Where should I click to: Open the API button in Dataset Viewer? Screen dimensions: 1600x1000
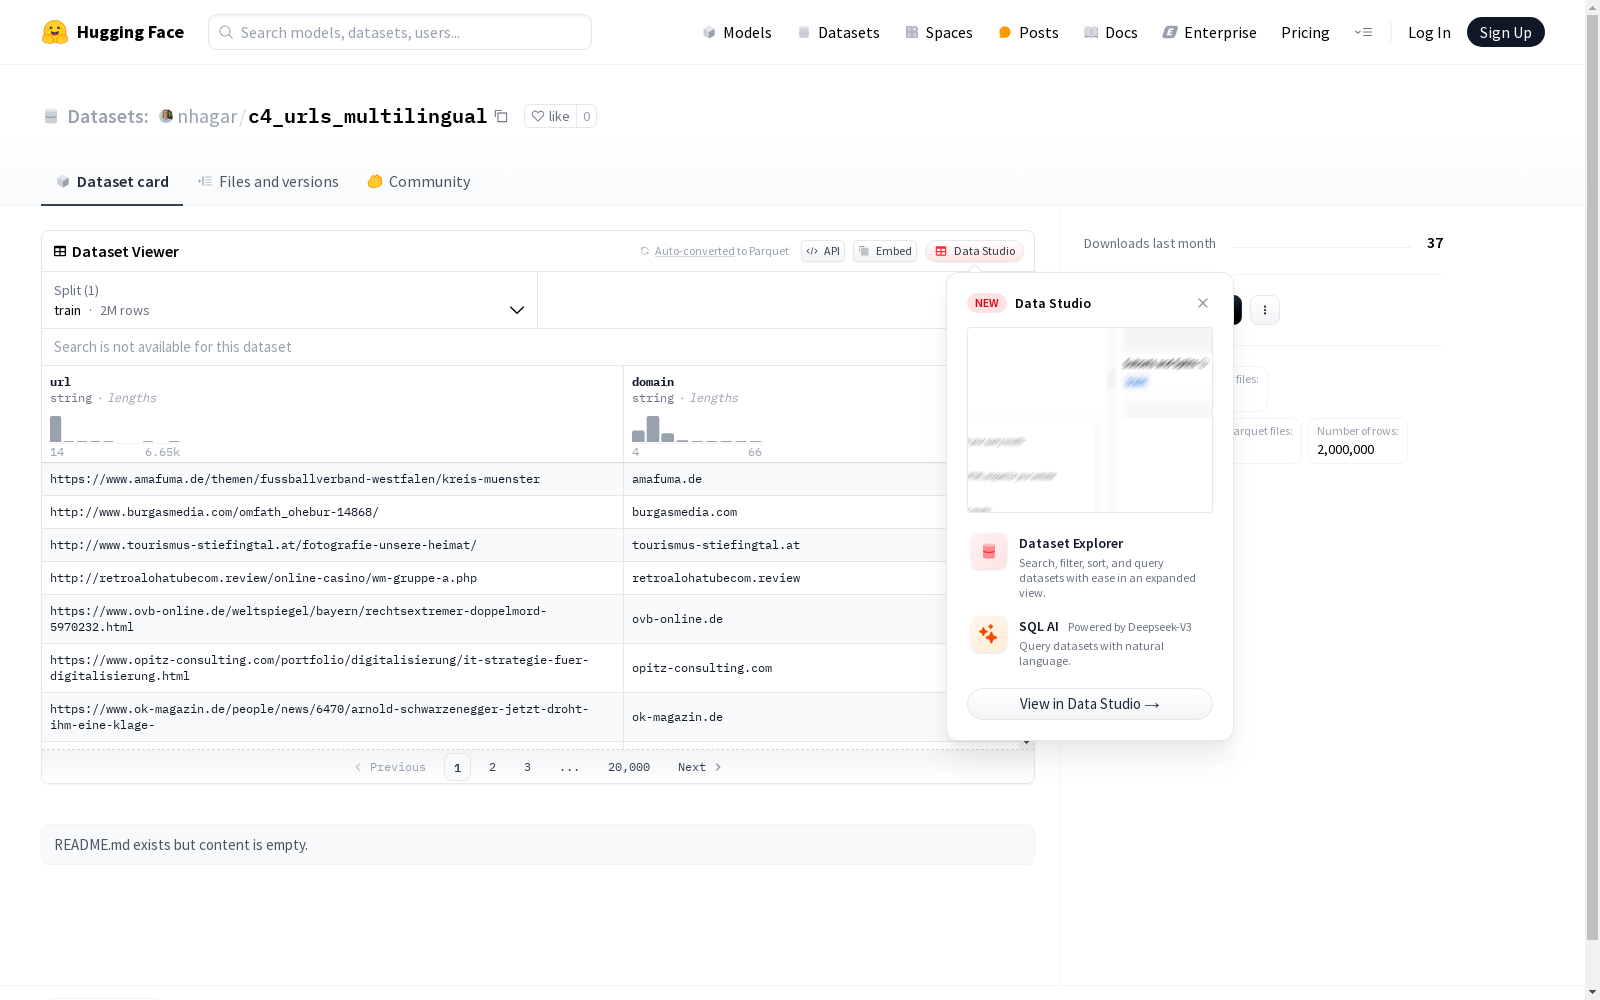[823, 251]
